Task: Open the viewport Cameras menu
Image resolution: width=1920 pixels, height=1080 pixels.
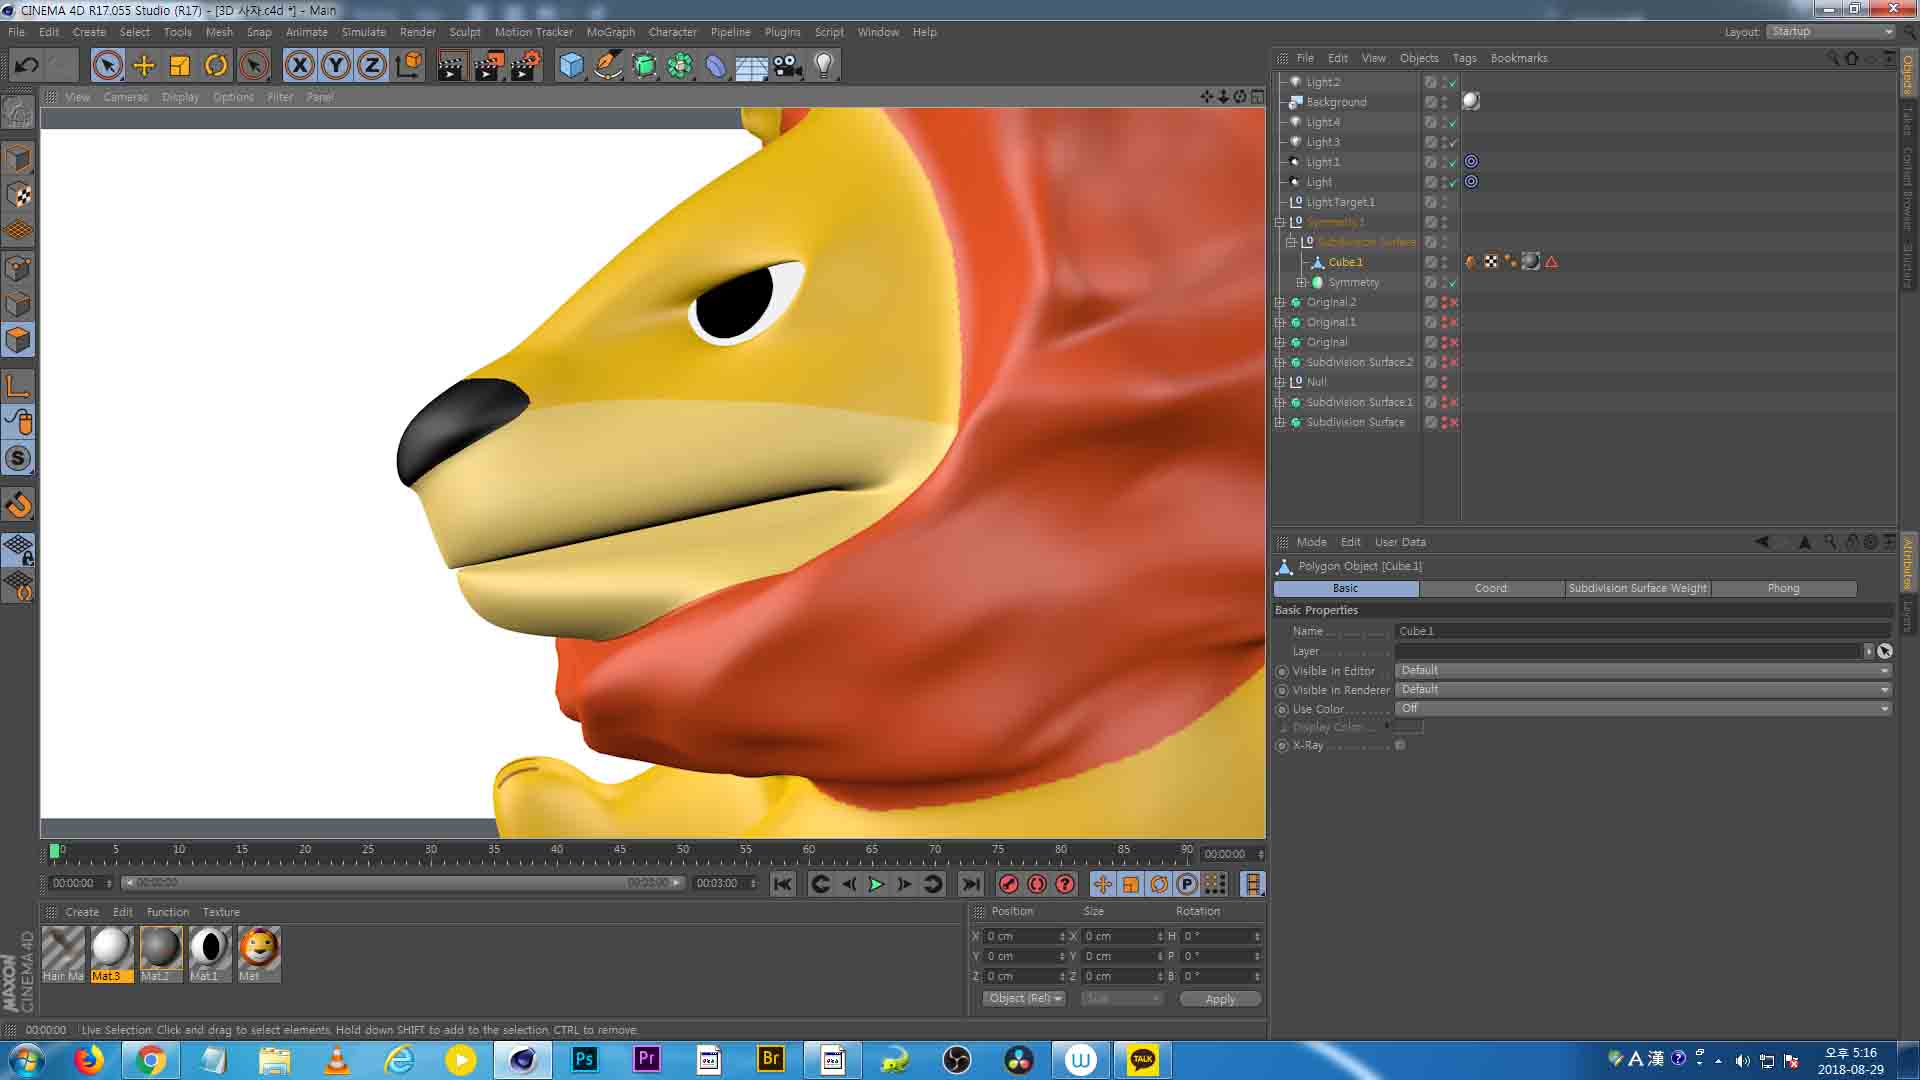Action: coord(125,97)
